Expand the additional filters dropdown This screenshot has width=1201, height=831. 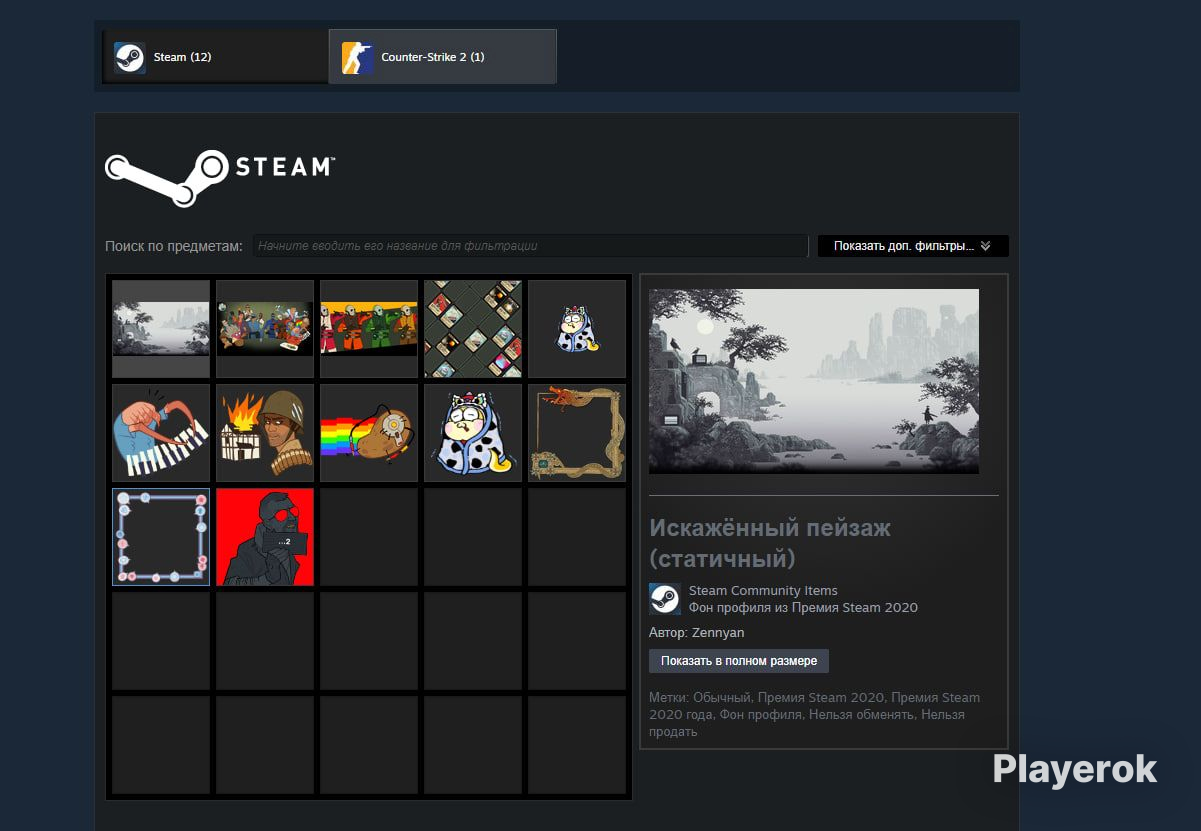tap(913, 246)
